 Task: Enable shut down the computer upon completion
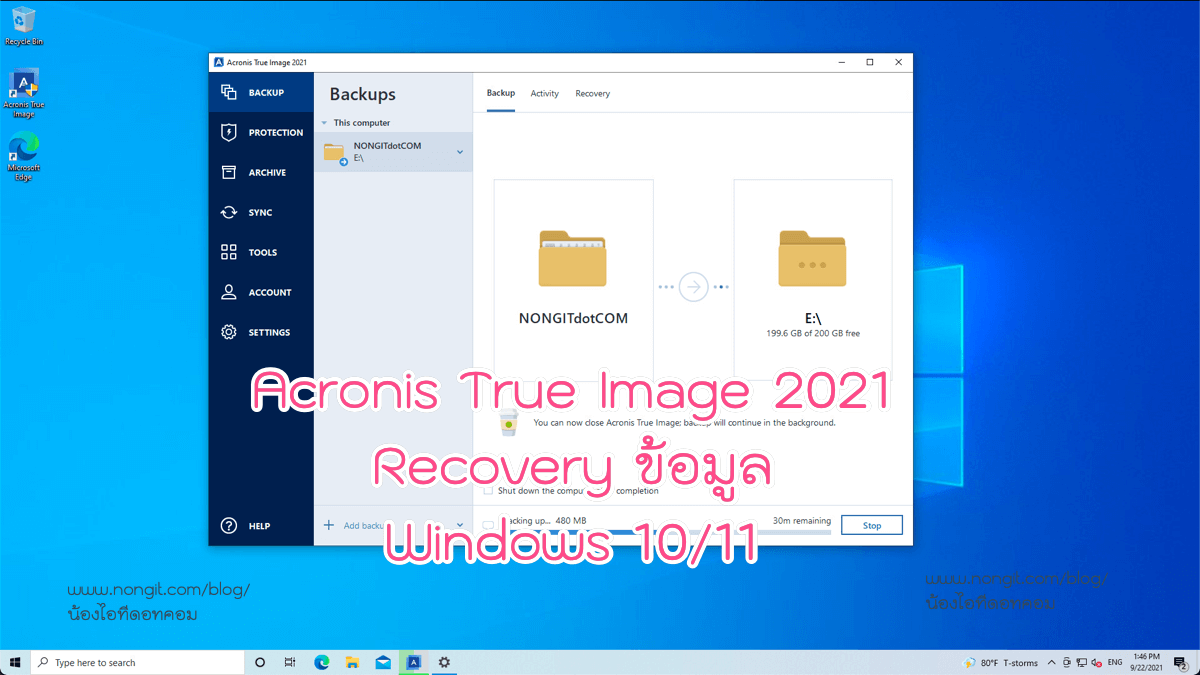(x=489, y=491)
